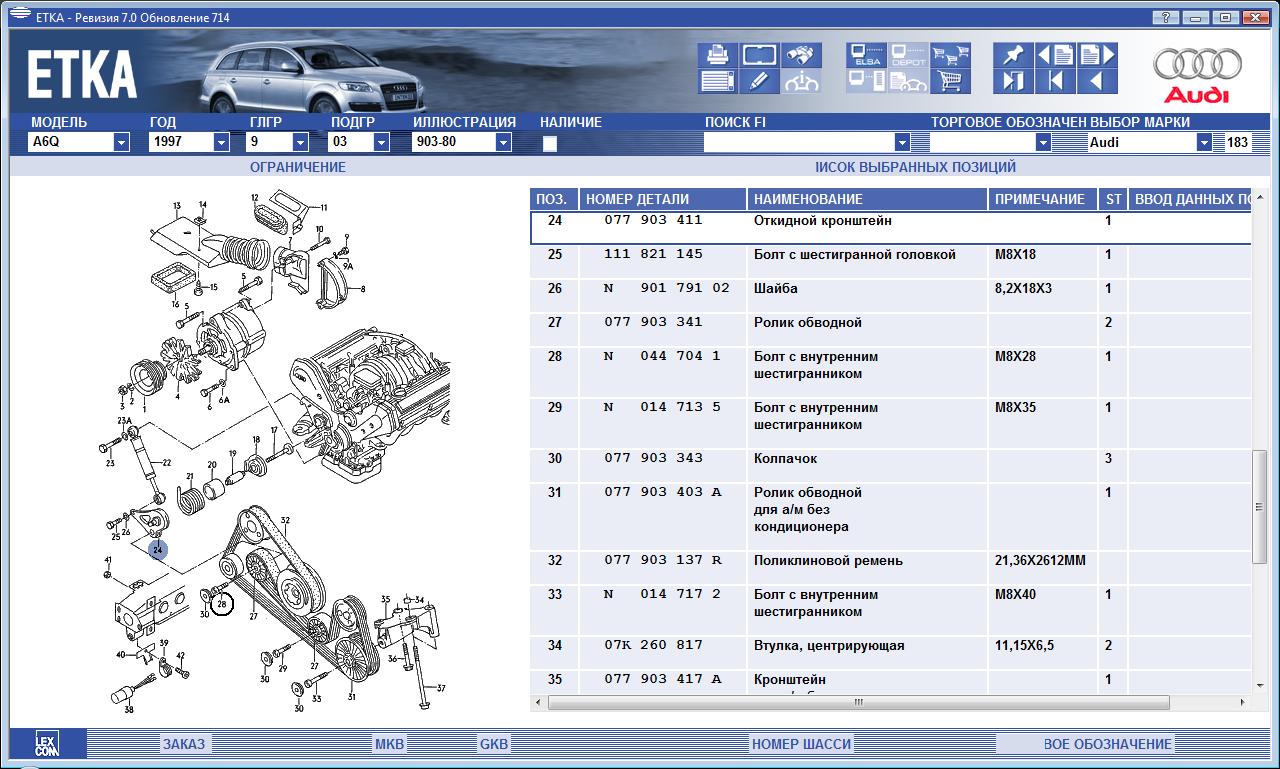Click the list view icon
The image size is (1280, 769).
click(x=719, y=81)
